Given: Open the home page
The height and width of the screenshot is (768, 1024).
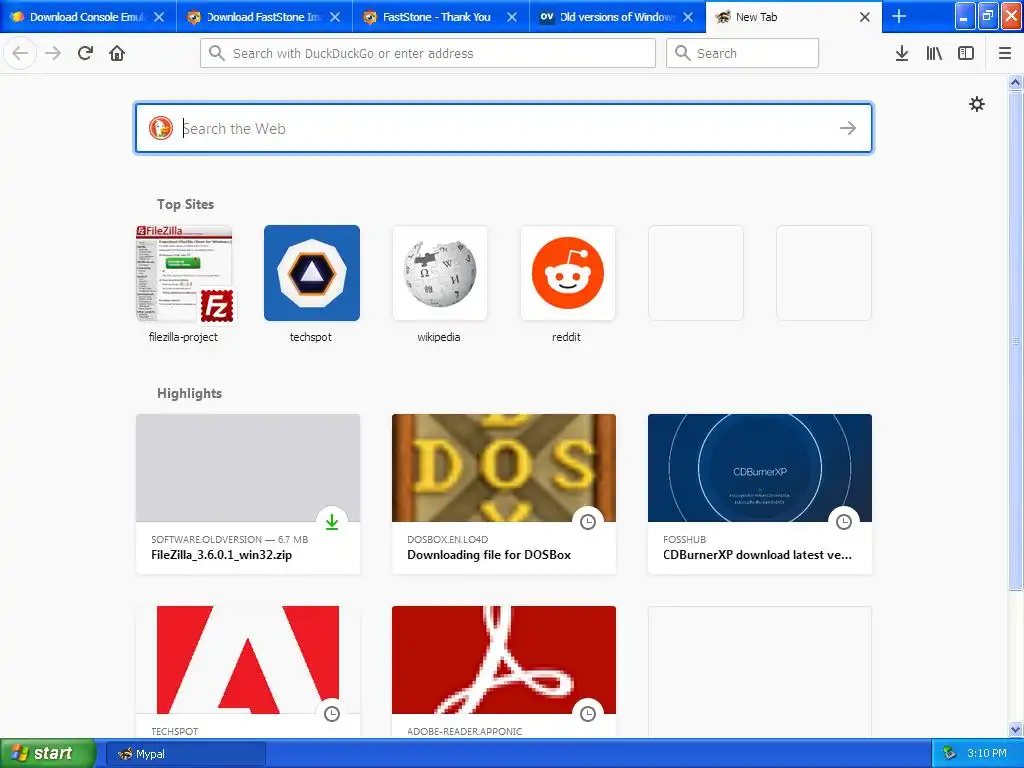Looking at the screenshot, I should pyautogui.click(x=117, y=53).
